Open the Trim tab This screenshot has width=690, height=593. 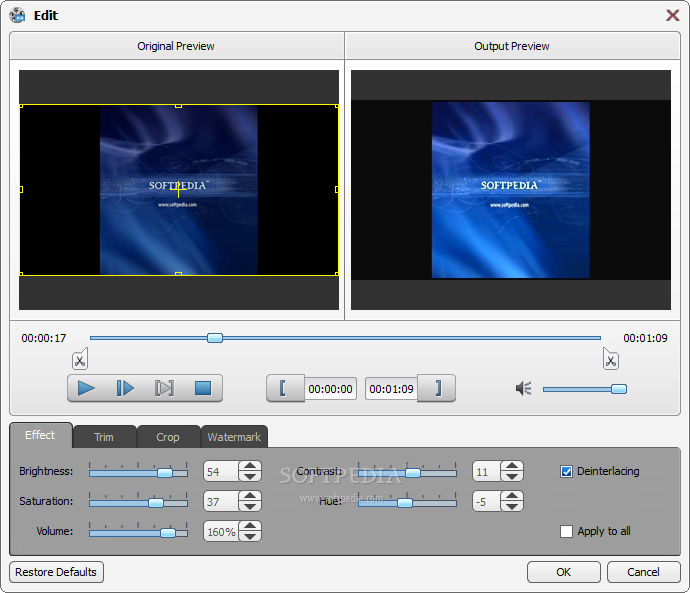[104, 437]
